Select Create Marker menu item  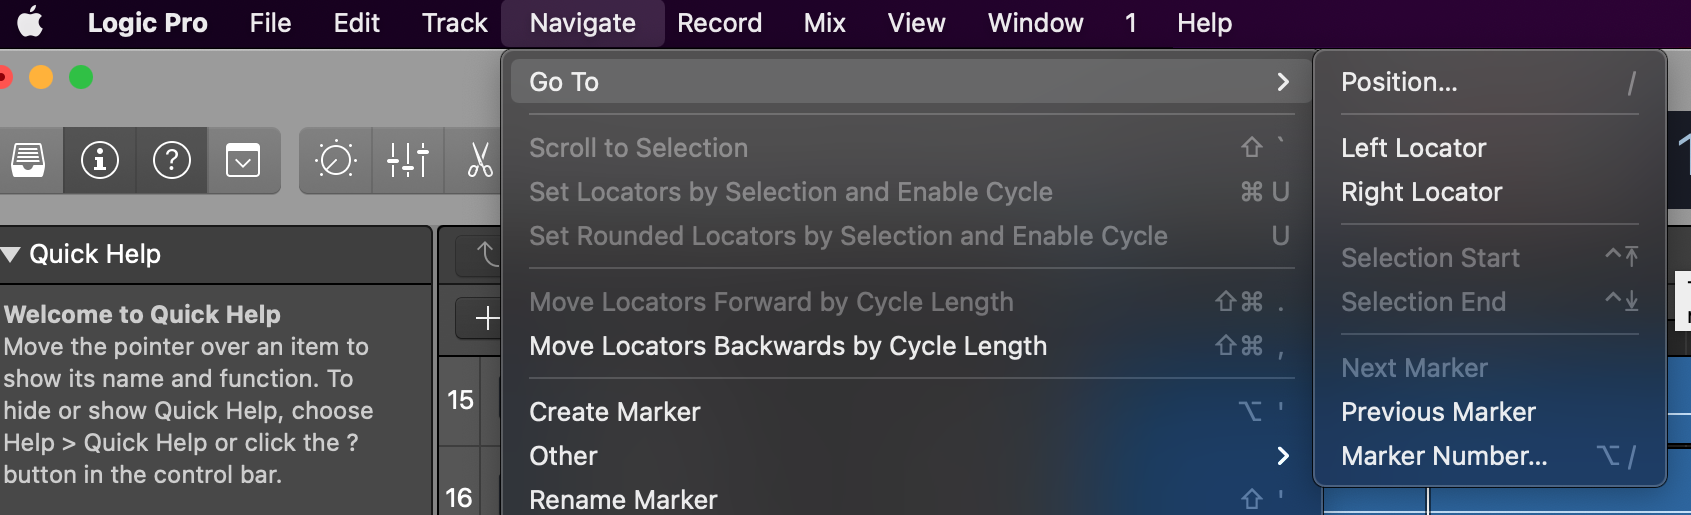[615, 412]
